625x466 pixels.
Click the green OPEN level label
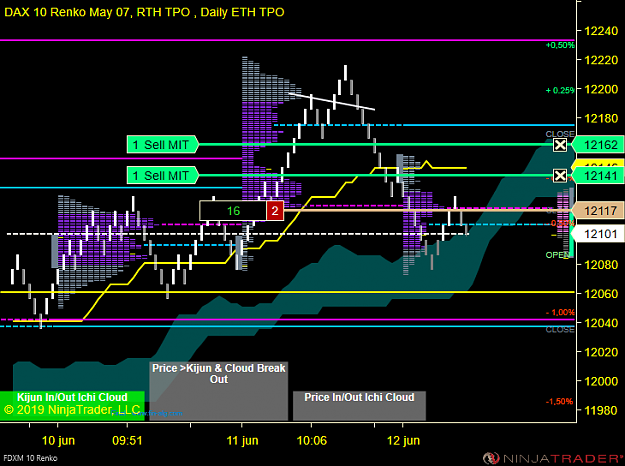click(x=558, y=255)
